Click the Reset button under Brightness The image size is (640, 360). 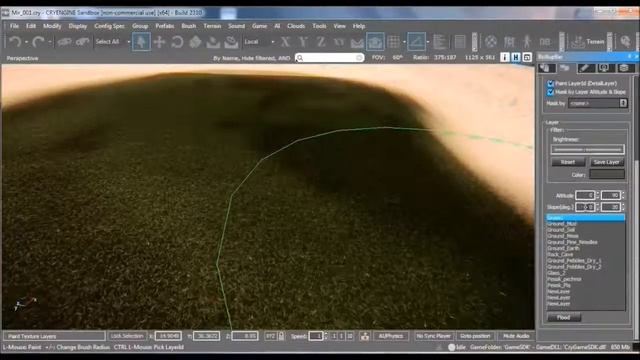click(568, 162)
